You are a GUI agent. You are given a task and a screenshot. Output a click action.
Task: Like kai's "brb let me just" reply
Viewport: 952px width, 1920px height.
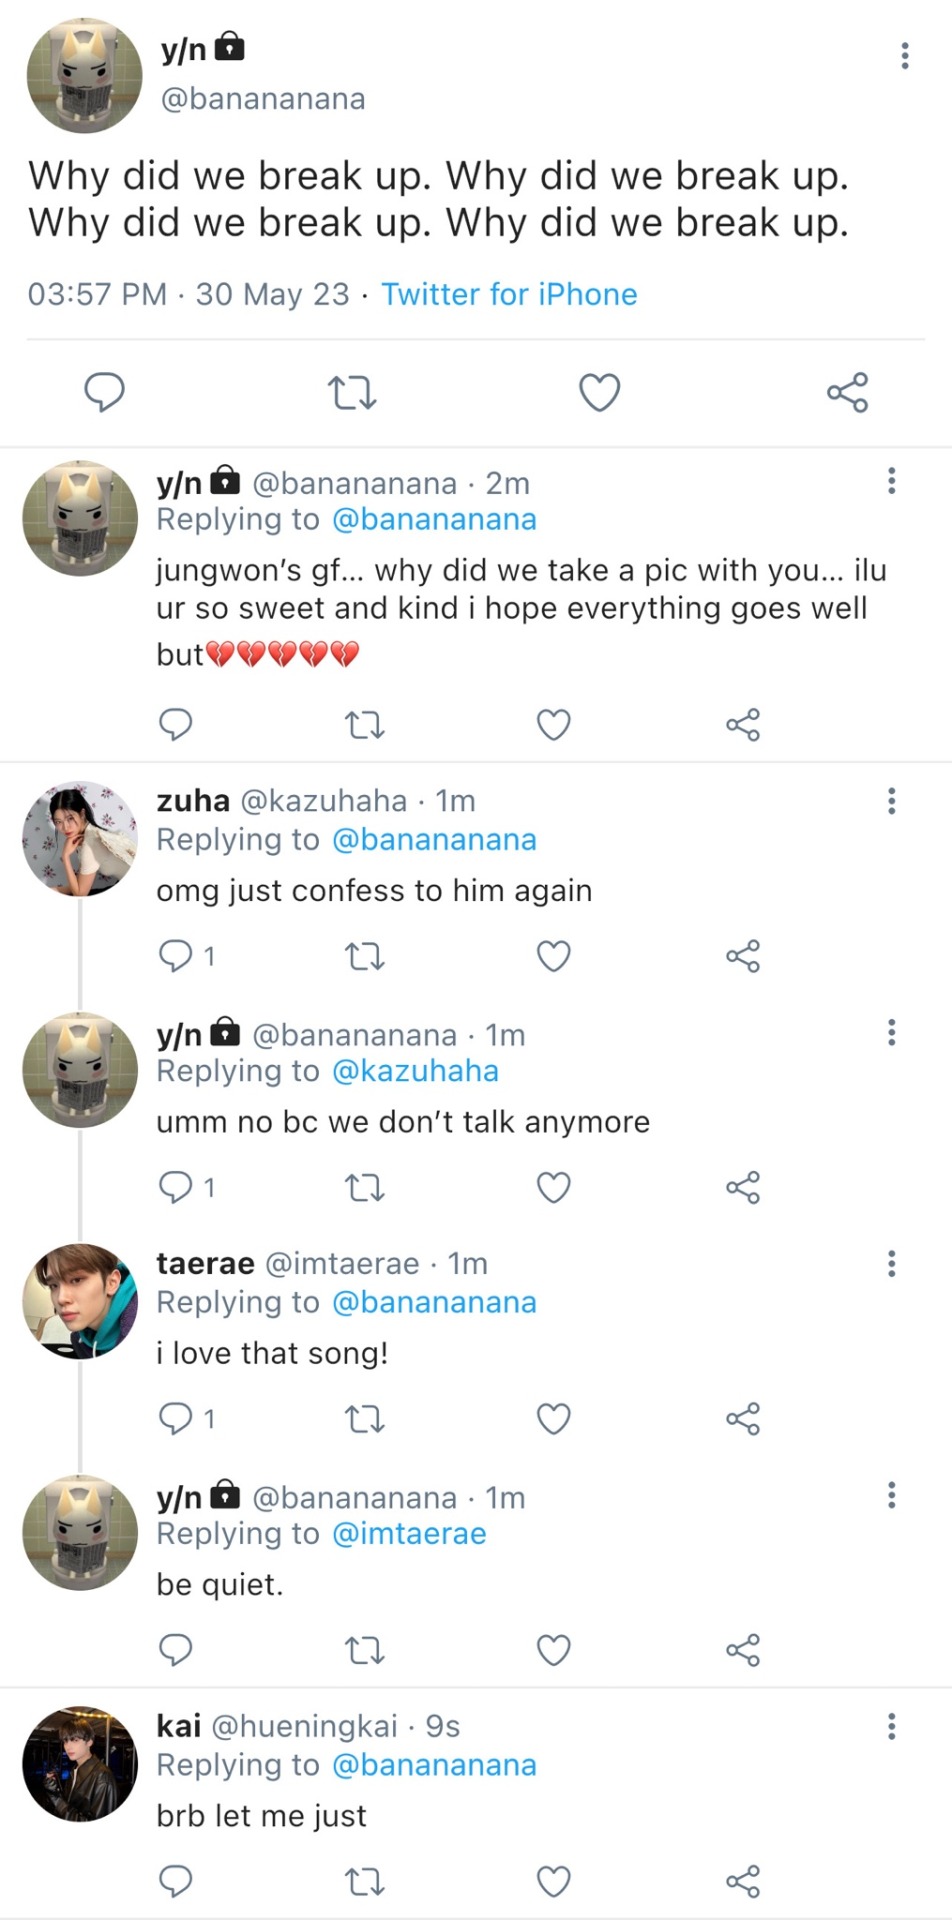(553, 1881)
